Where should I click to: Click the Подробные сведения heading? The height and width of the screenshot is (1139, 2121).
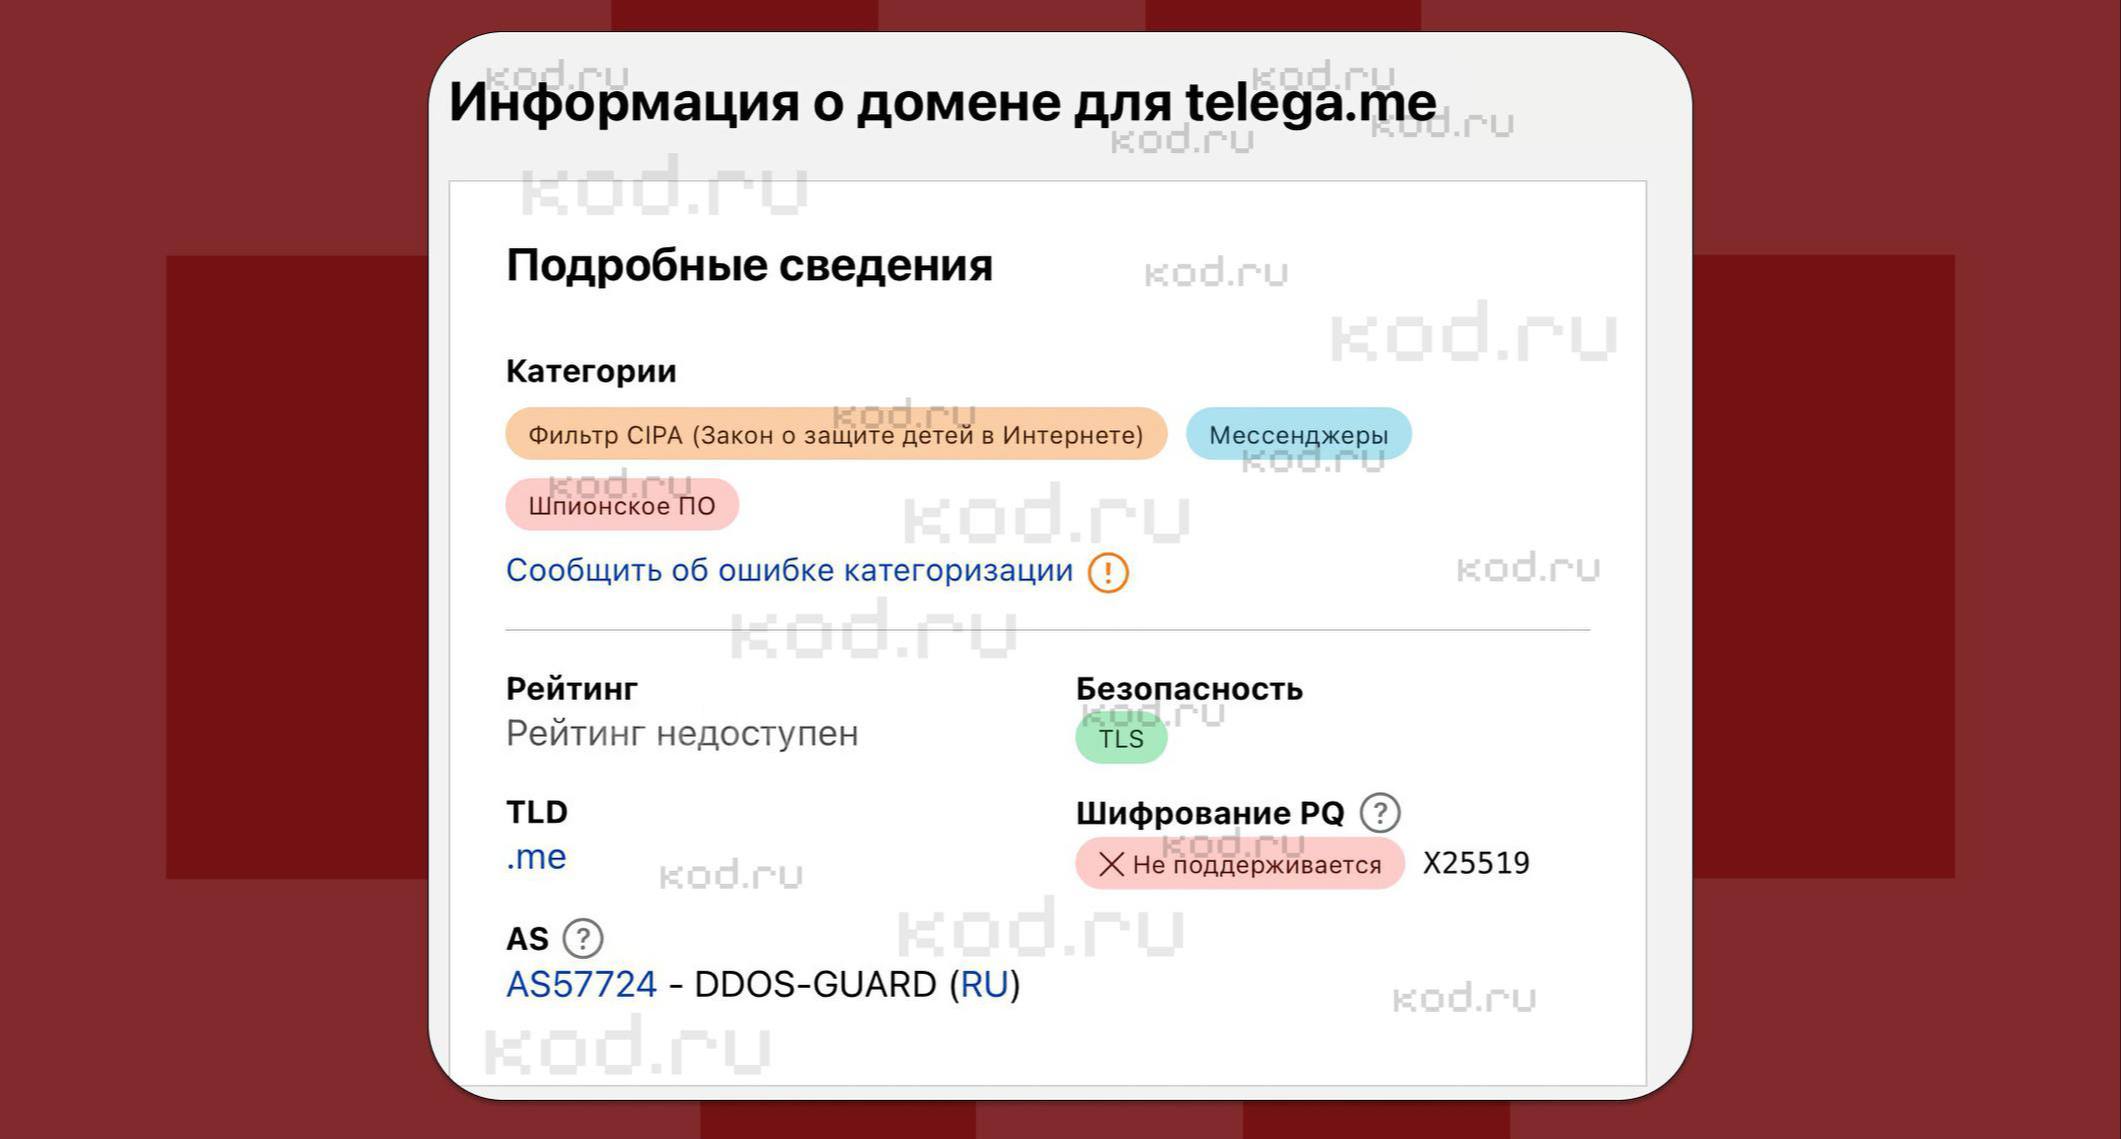[x=749, y=265]
